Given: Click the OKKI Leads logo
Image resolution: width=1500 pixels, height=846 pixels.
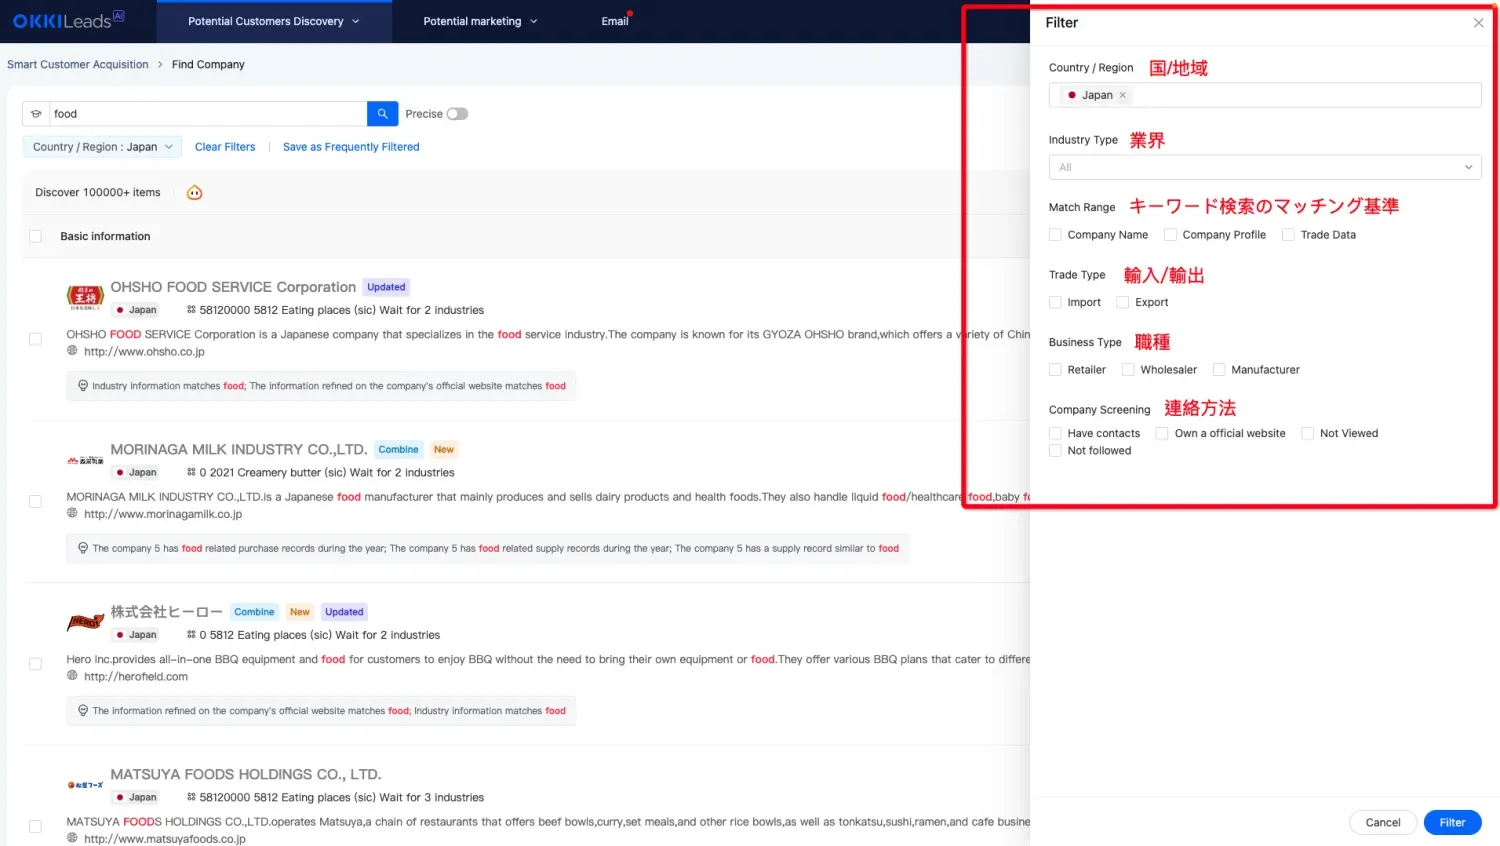Looking at the screenshot, I should point(68,19).
